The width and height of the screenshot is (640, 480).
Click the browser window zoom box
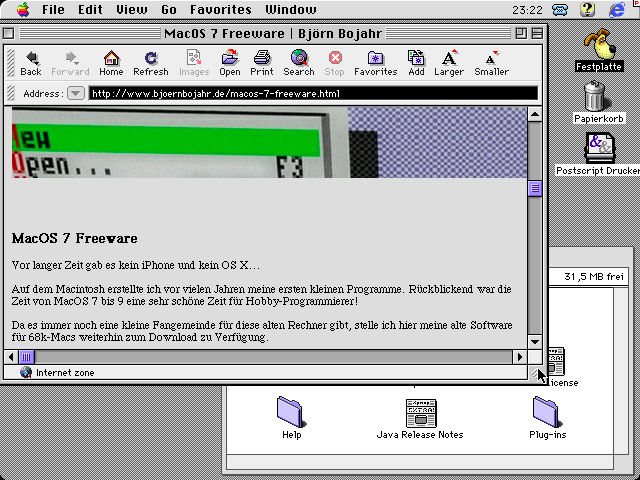[x=521, y=33]
